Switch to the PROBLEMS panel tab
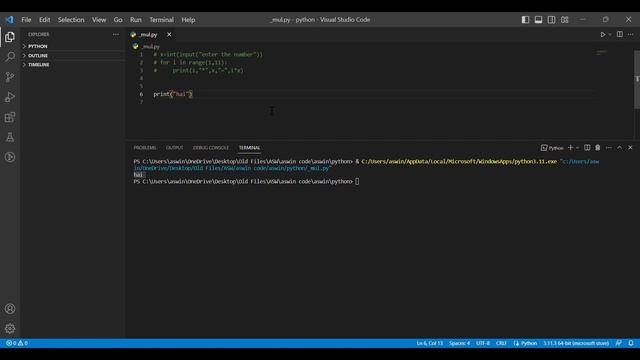Image resolution: width=640 pixels, height=360 pixels. [x=145, y=148]
